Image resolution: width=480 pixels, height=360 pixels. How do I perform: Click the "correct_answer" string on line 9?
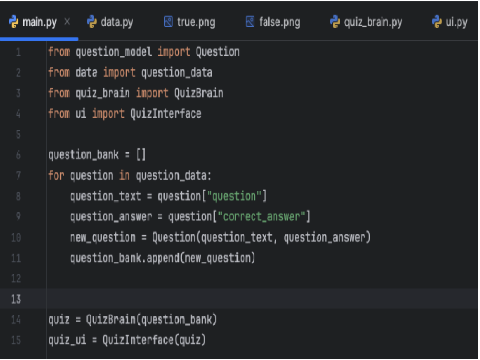262,217
